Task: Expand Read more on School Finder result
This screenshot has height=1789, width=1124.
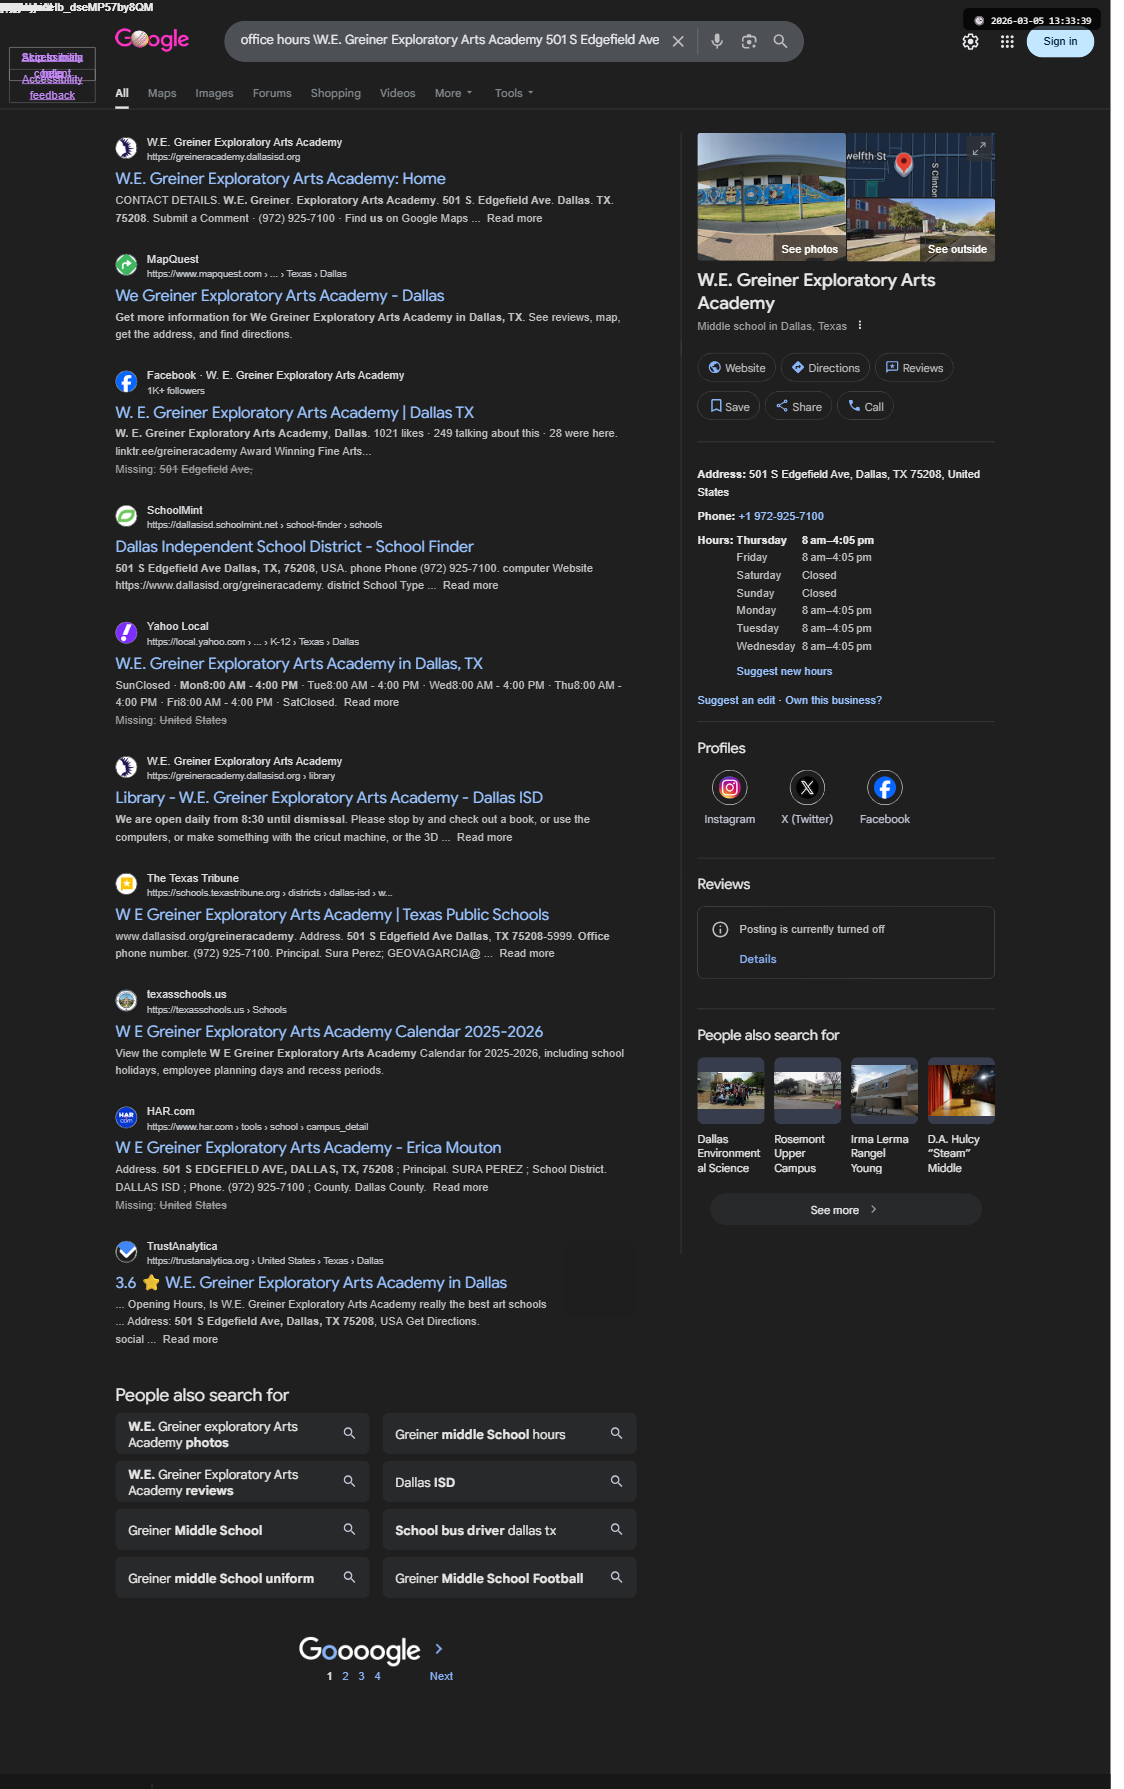Action: (x=470, y=586)
